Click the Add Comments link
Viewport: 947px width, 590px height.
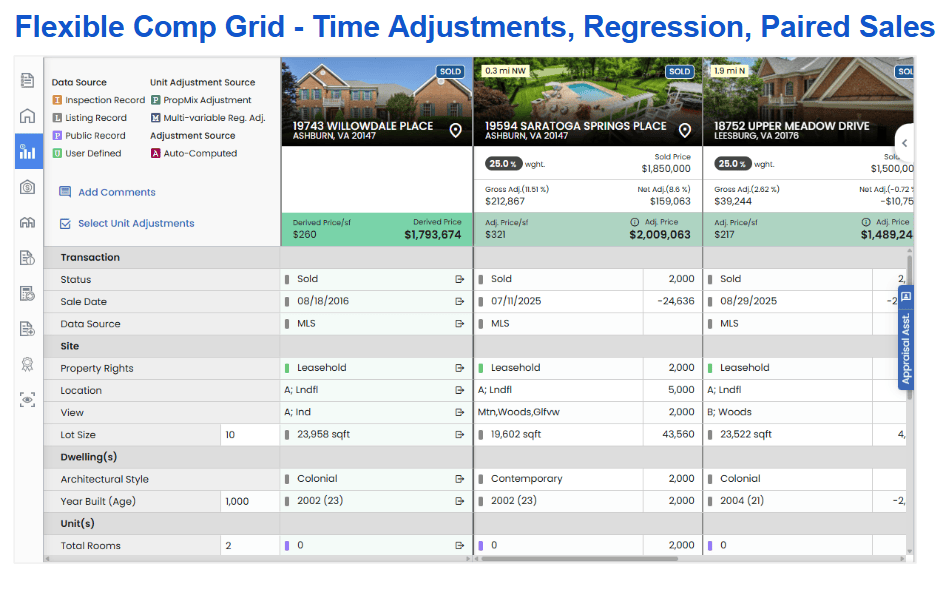(116, 192)
